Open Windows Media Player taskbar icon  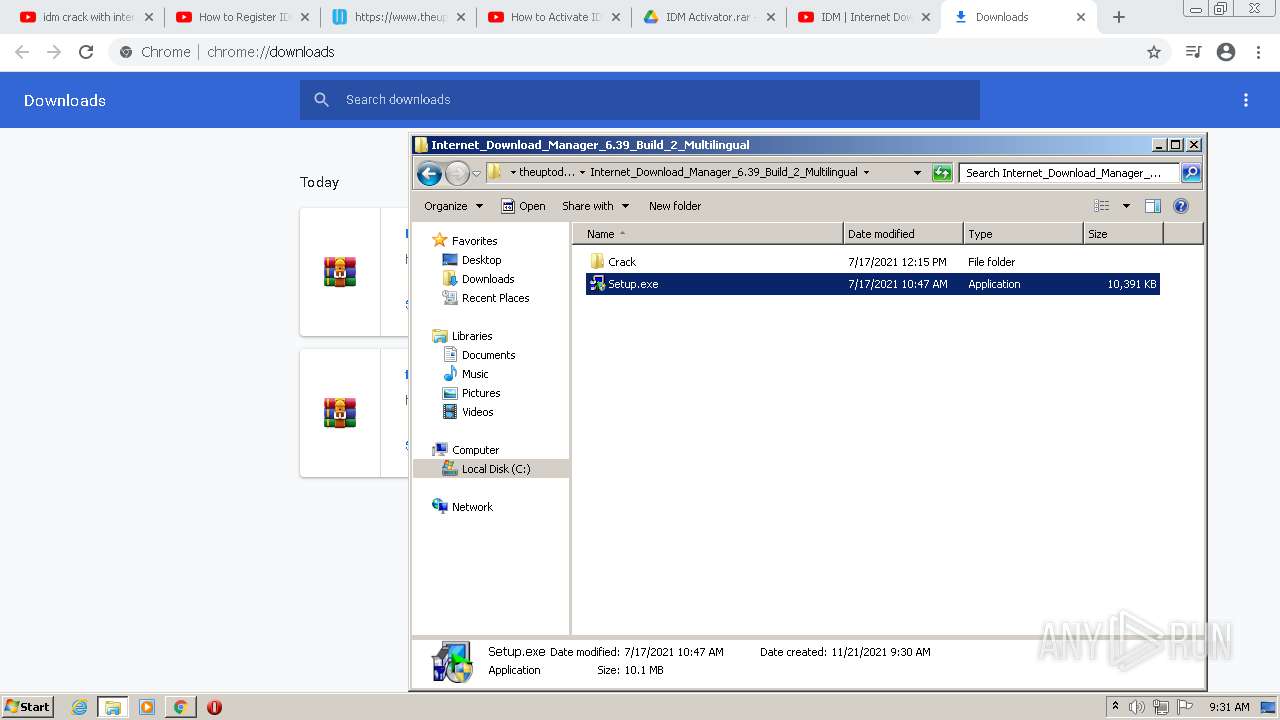tap(147, 707)
